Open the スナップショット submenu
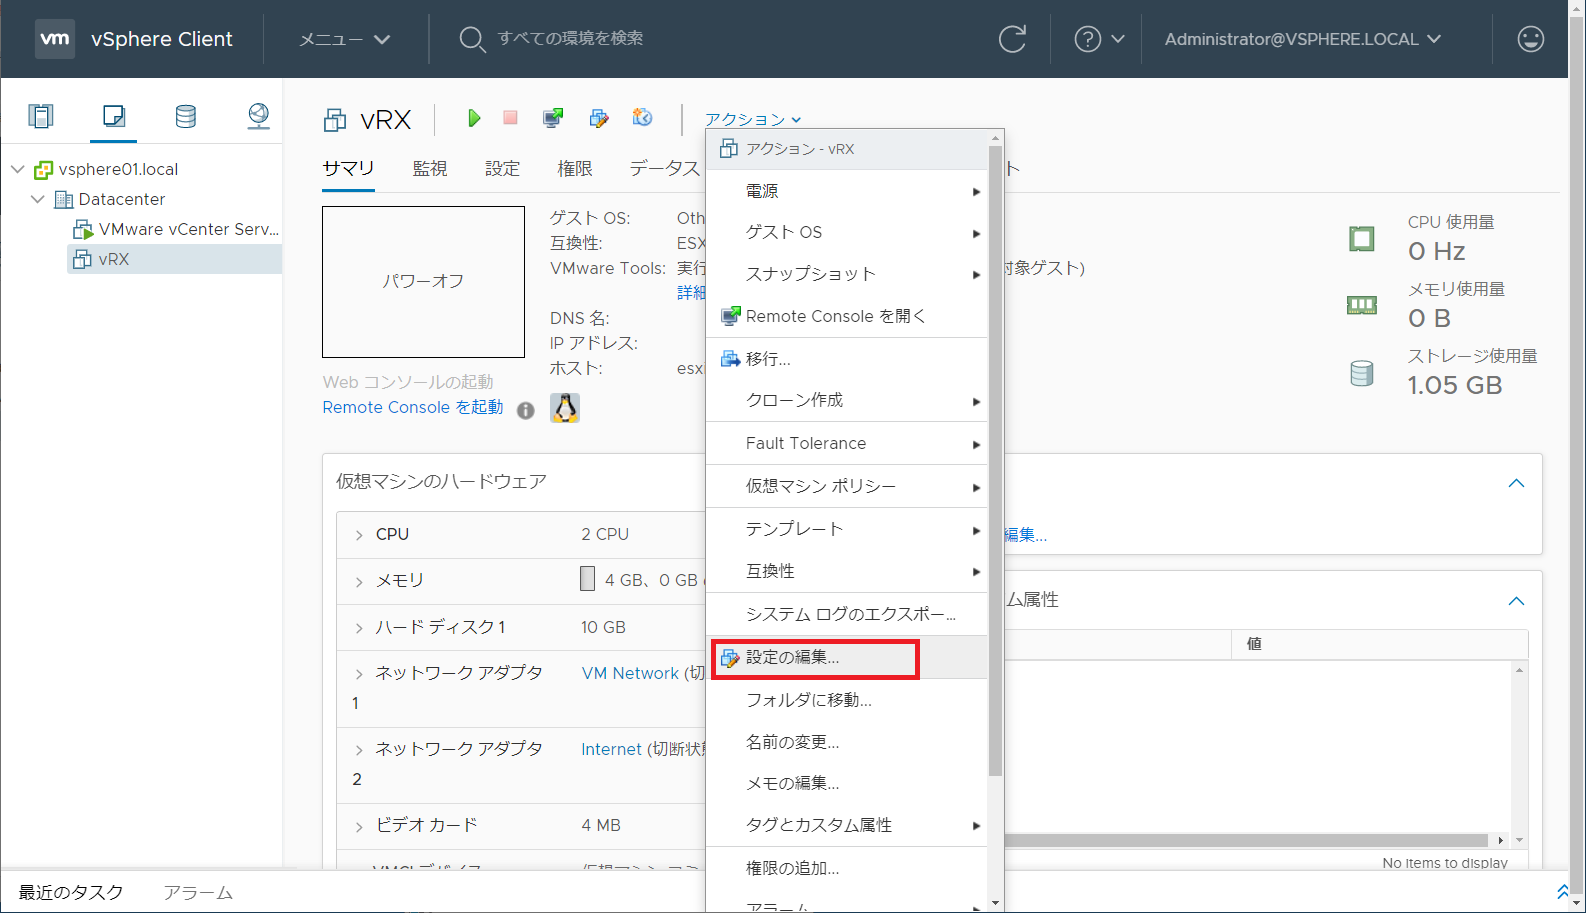Viewport: 1586px width, 913px height. [846, 274]
